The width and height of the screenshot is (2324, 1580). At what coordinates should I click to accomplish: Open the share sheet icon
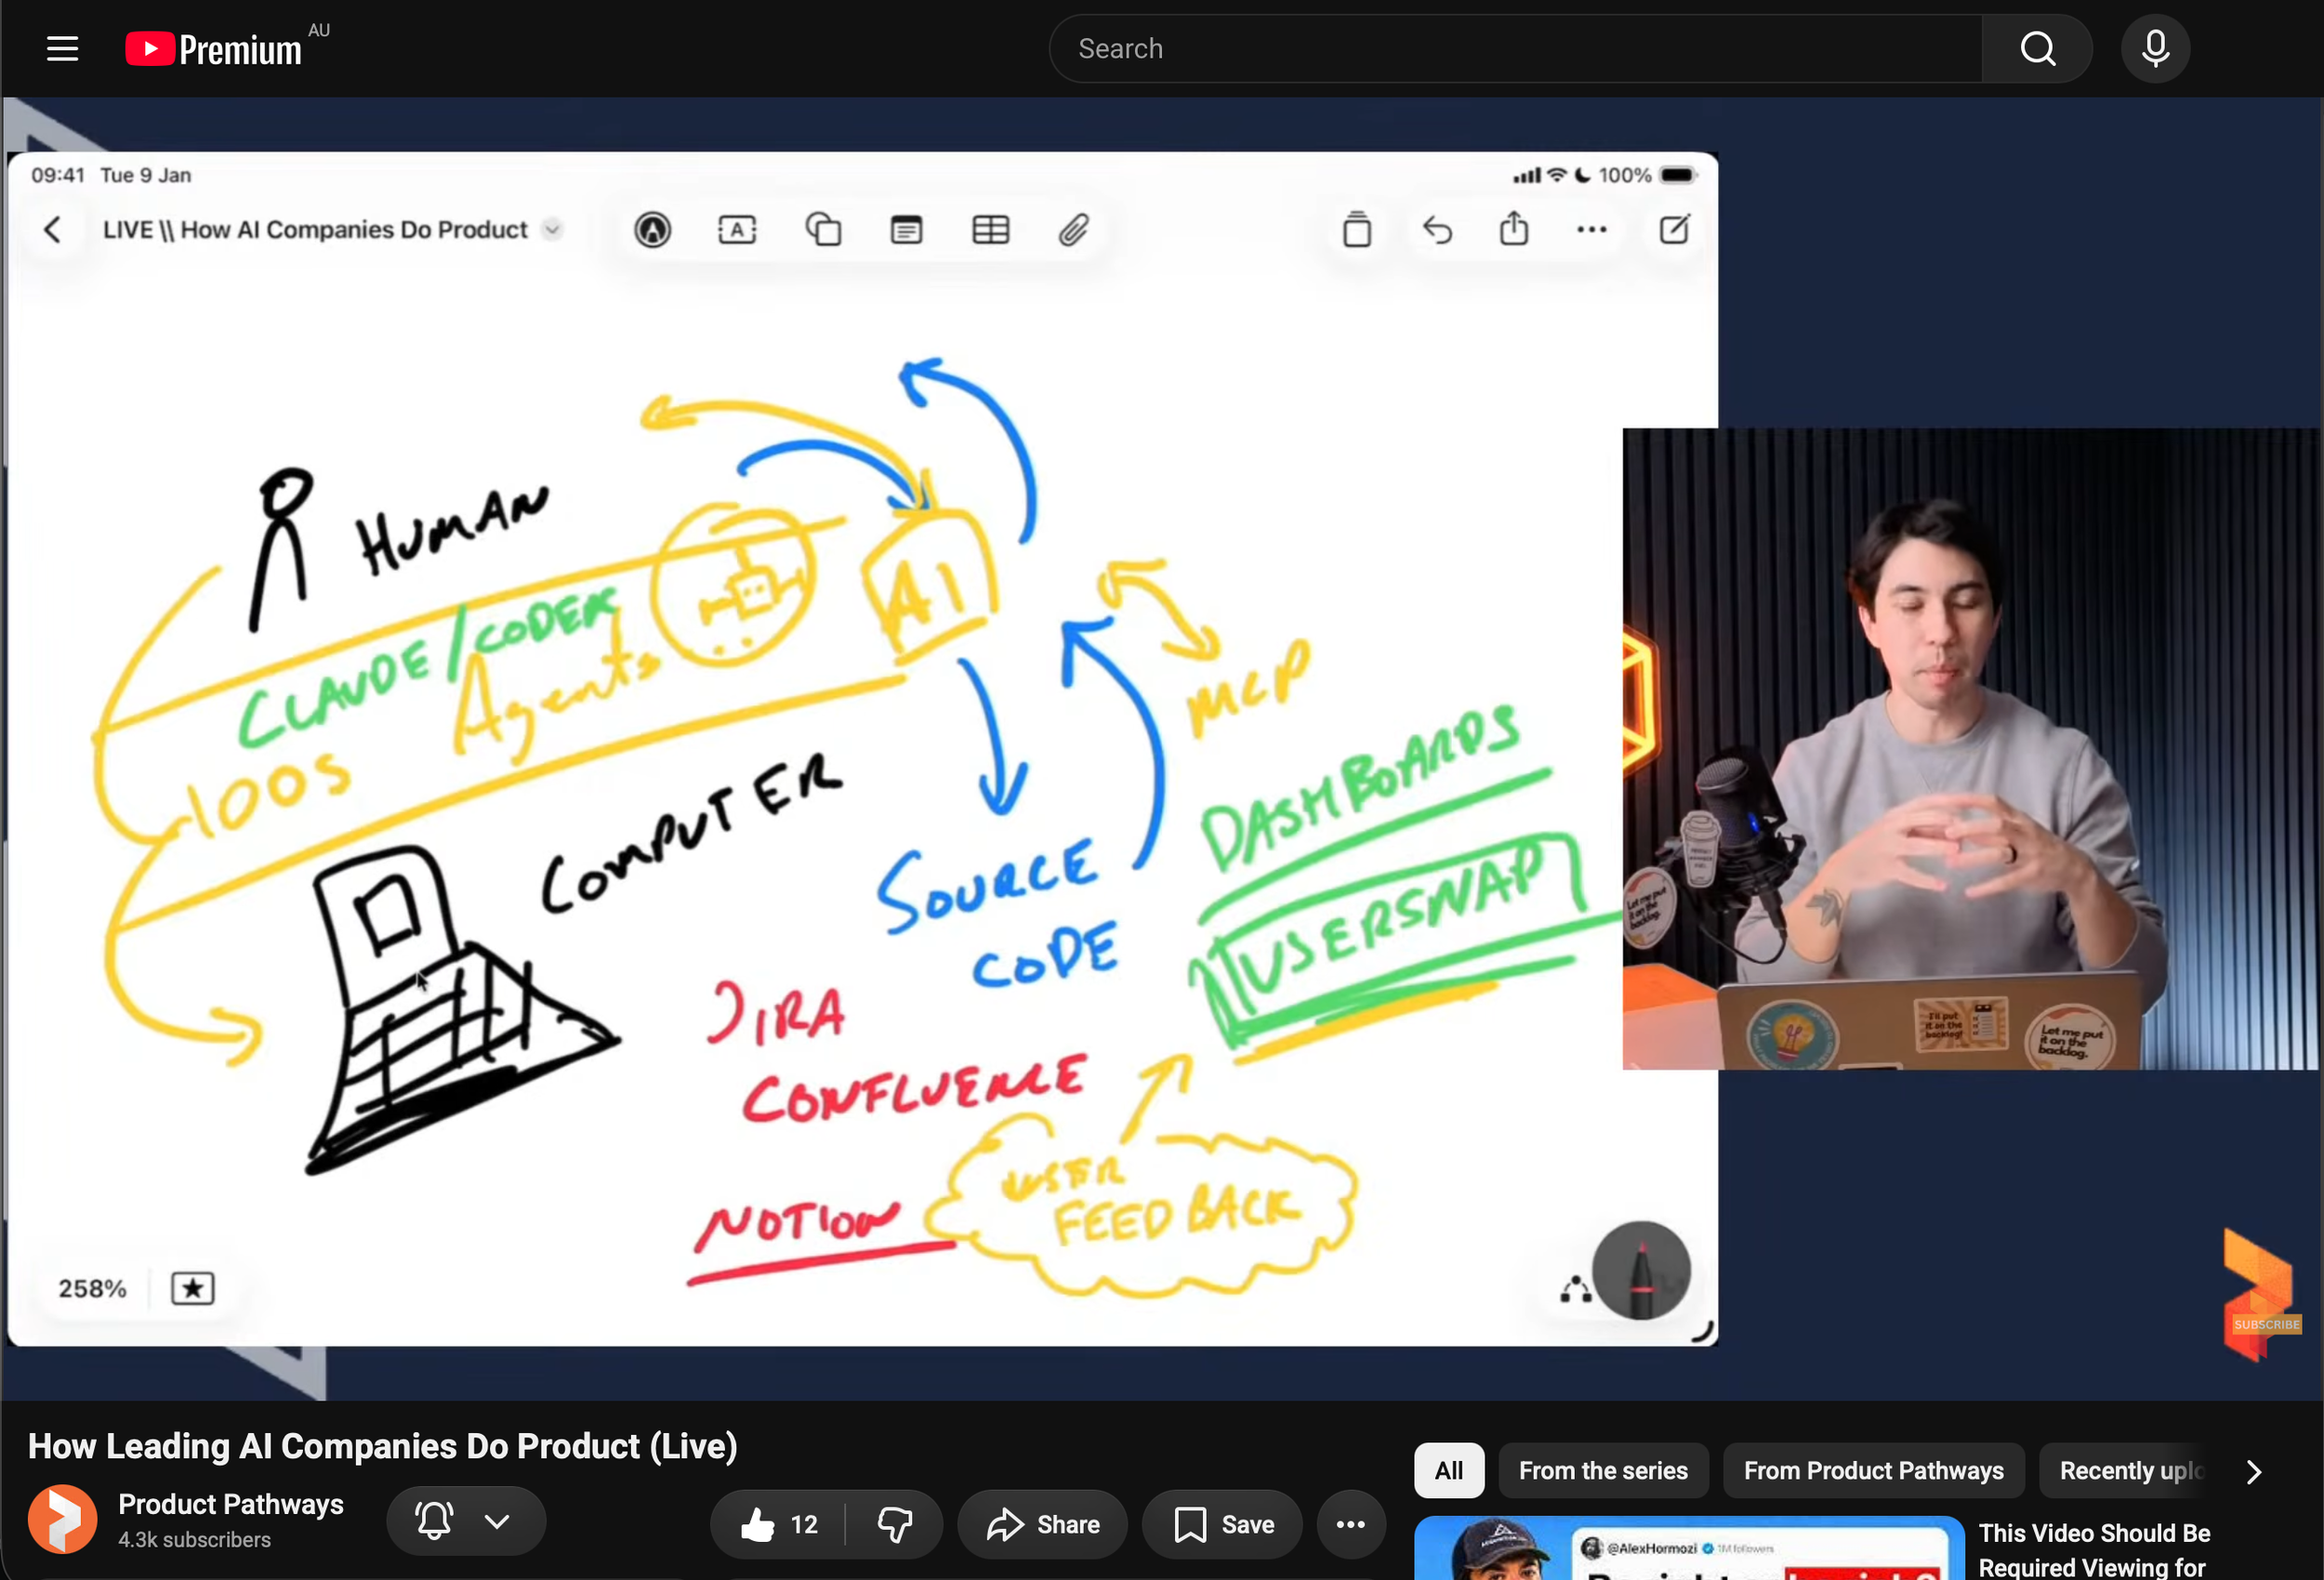pyautogui.click(x=1513, y=229)
